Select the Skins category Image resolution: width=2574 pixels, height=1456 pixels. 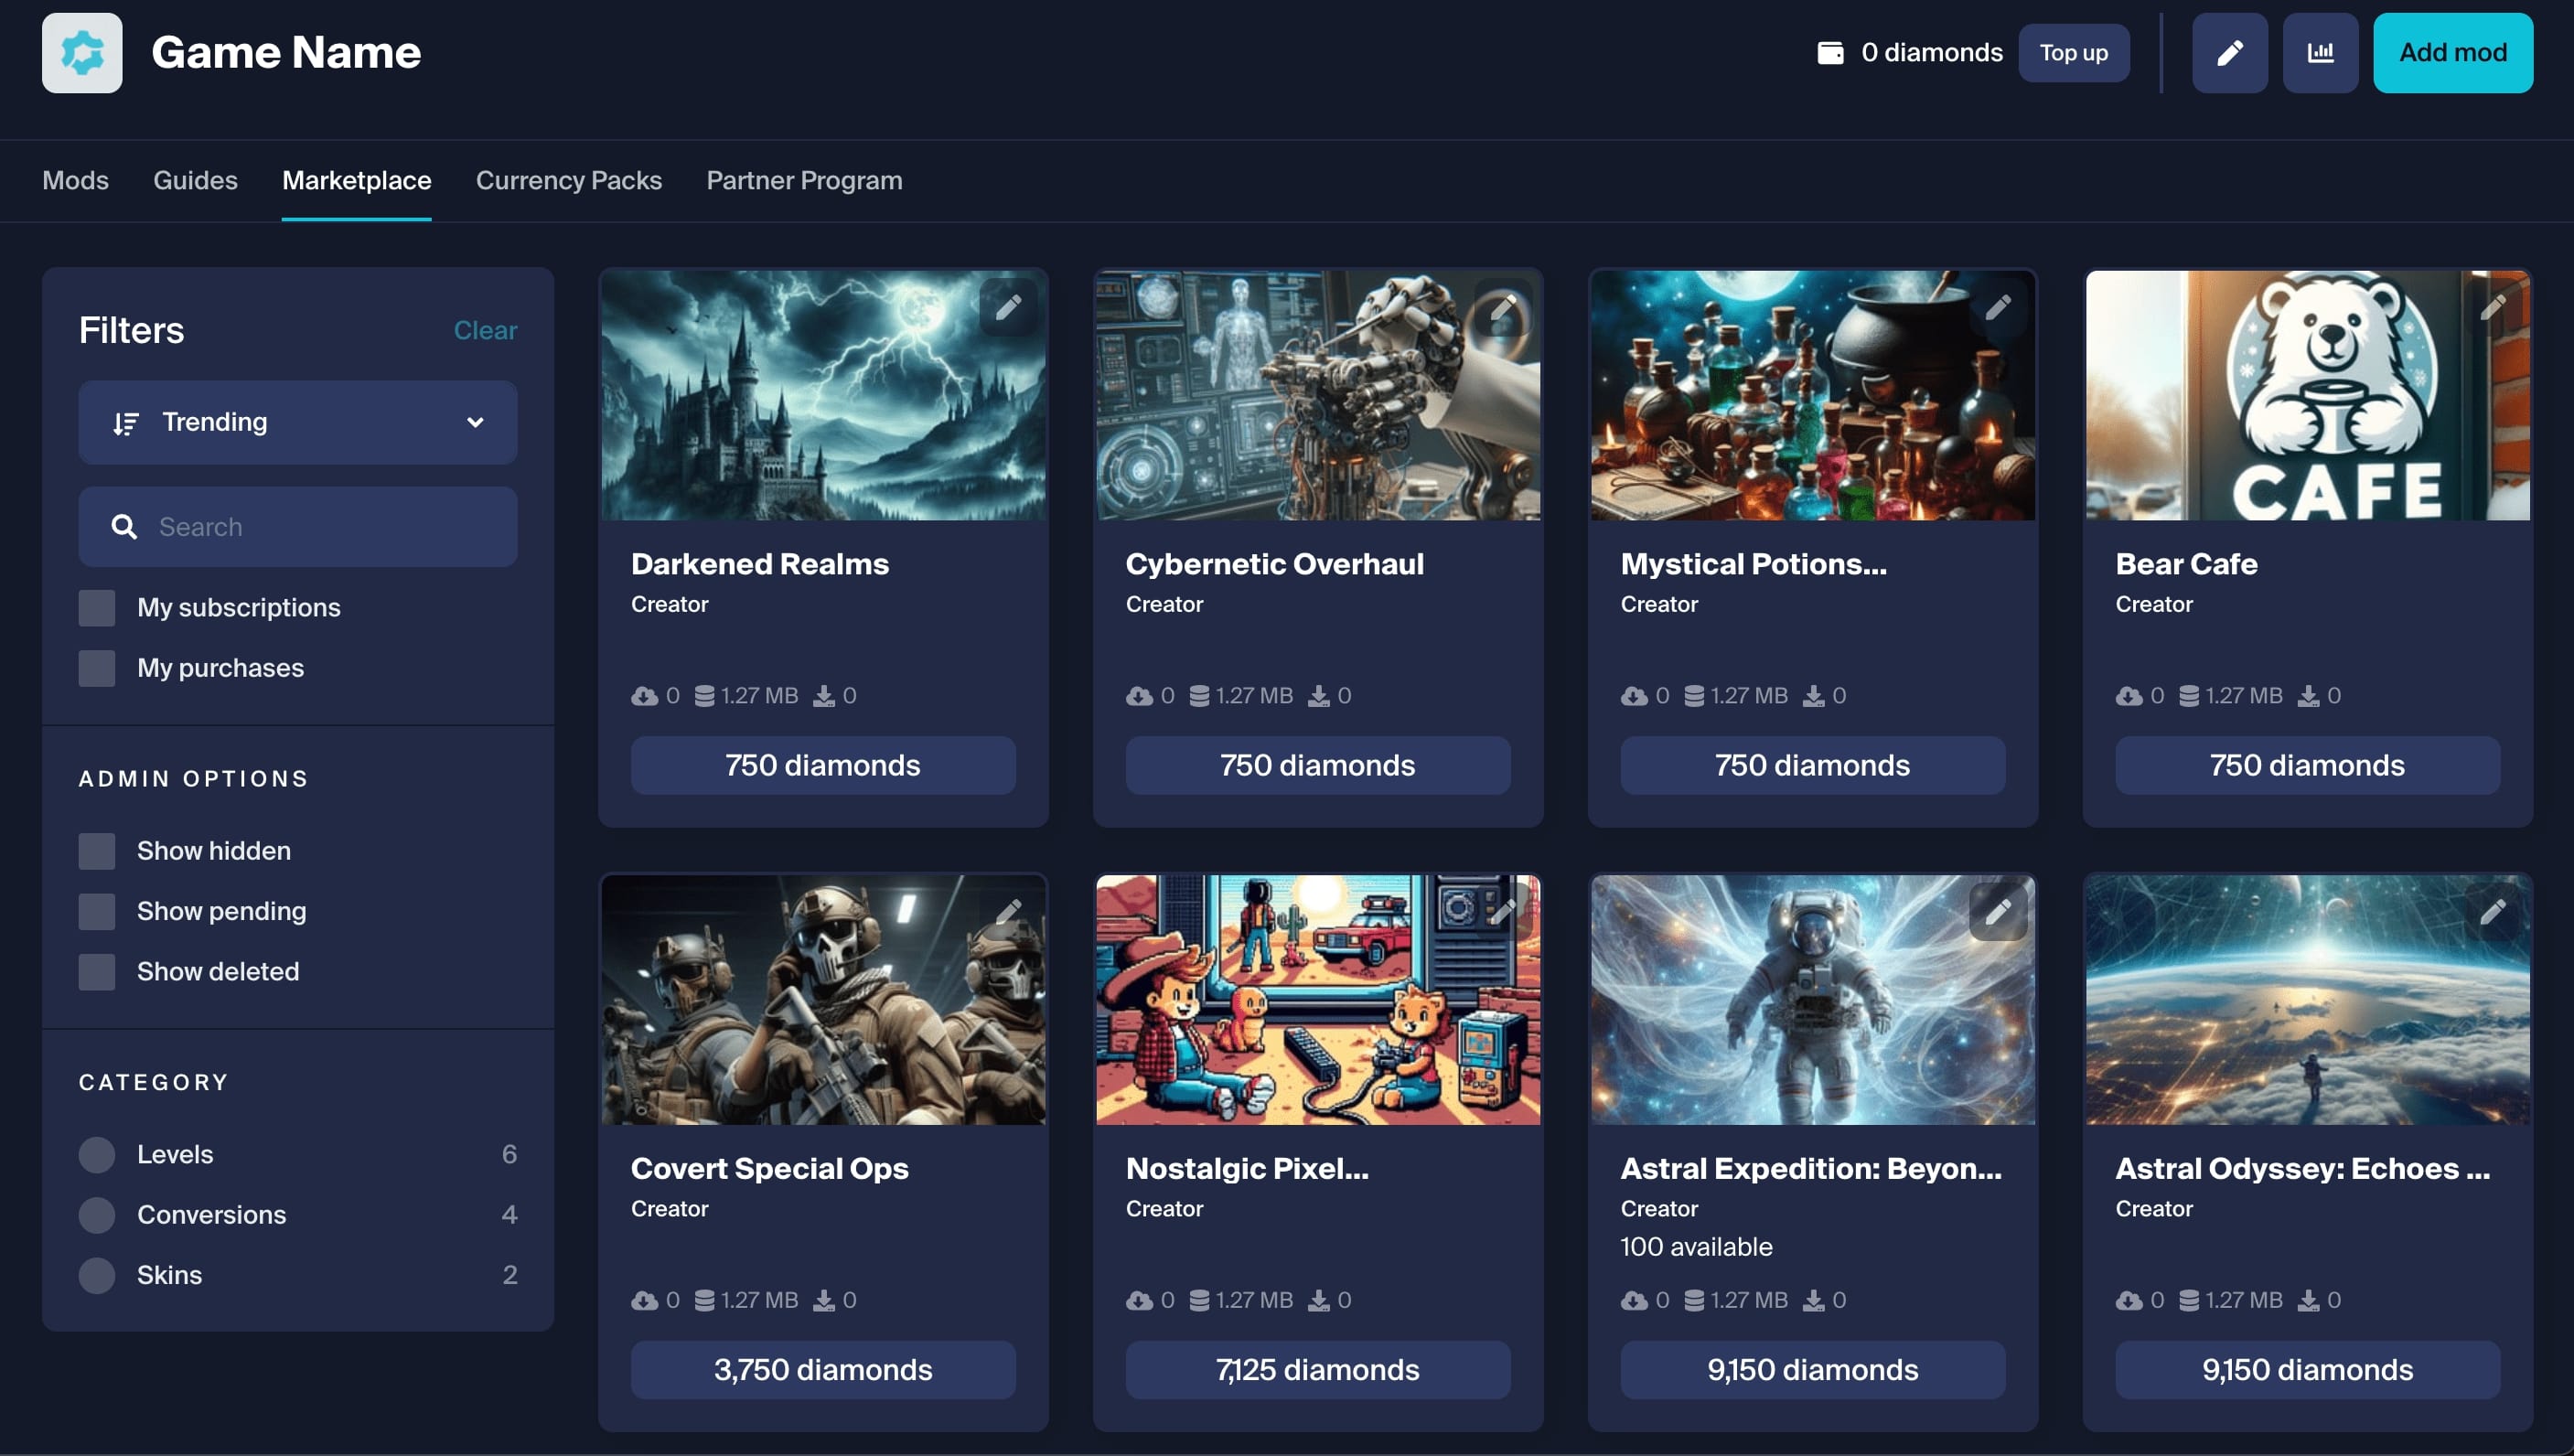click(97, 1275)
